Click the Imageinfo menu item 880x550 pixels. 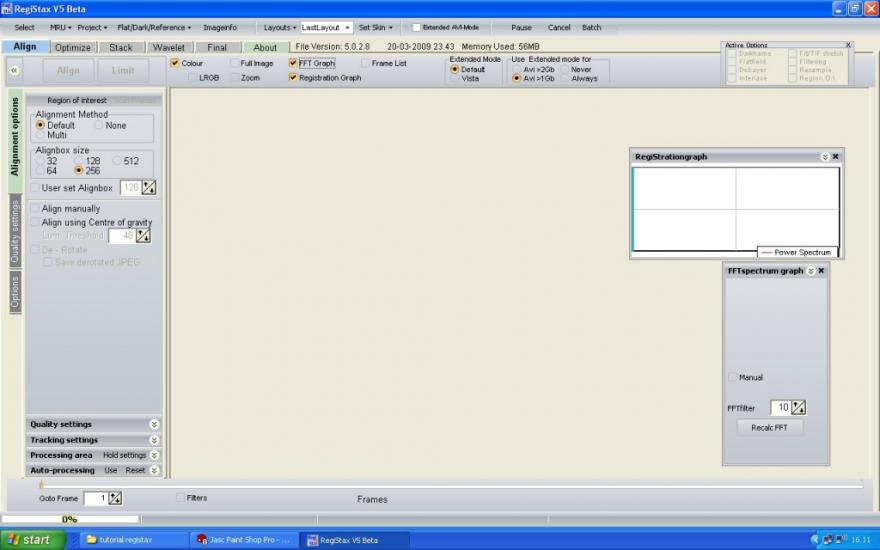(x=220, y=28)
